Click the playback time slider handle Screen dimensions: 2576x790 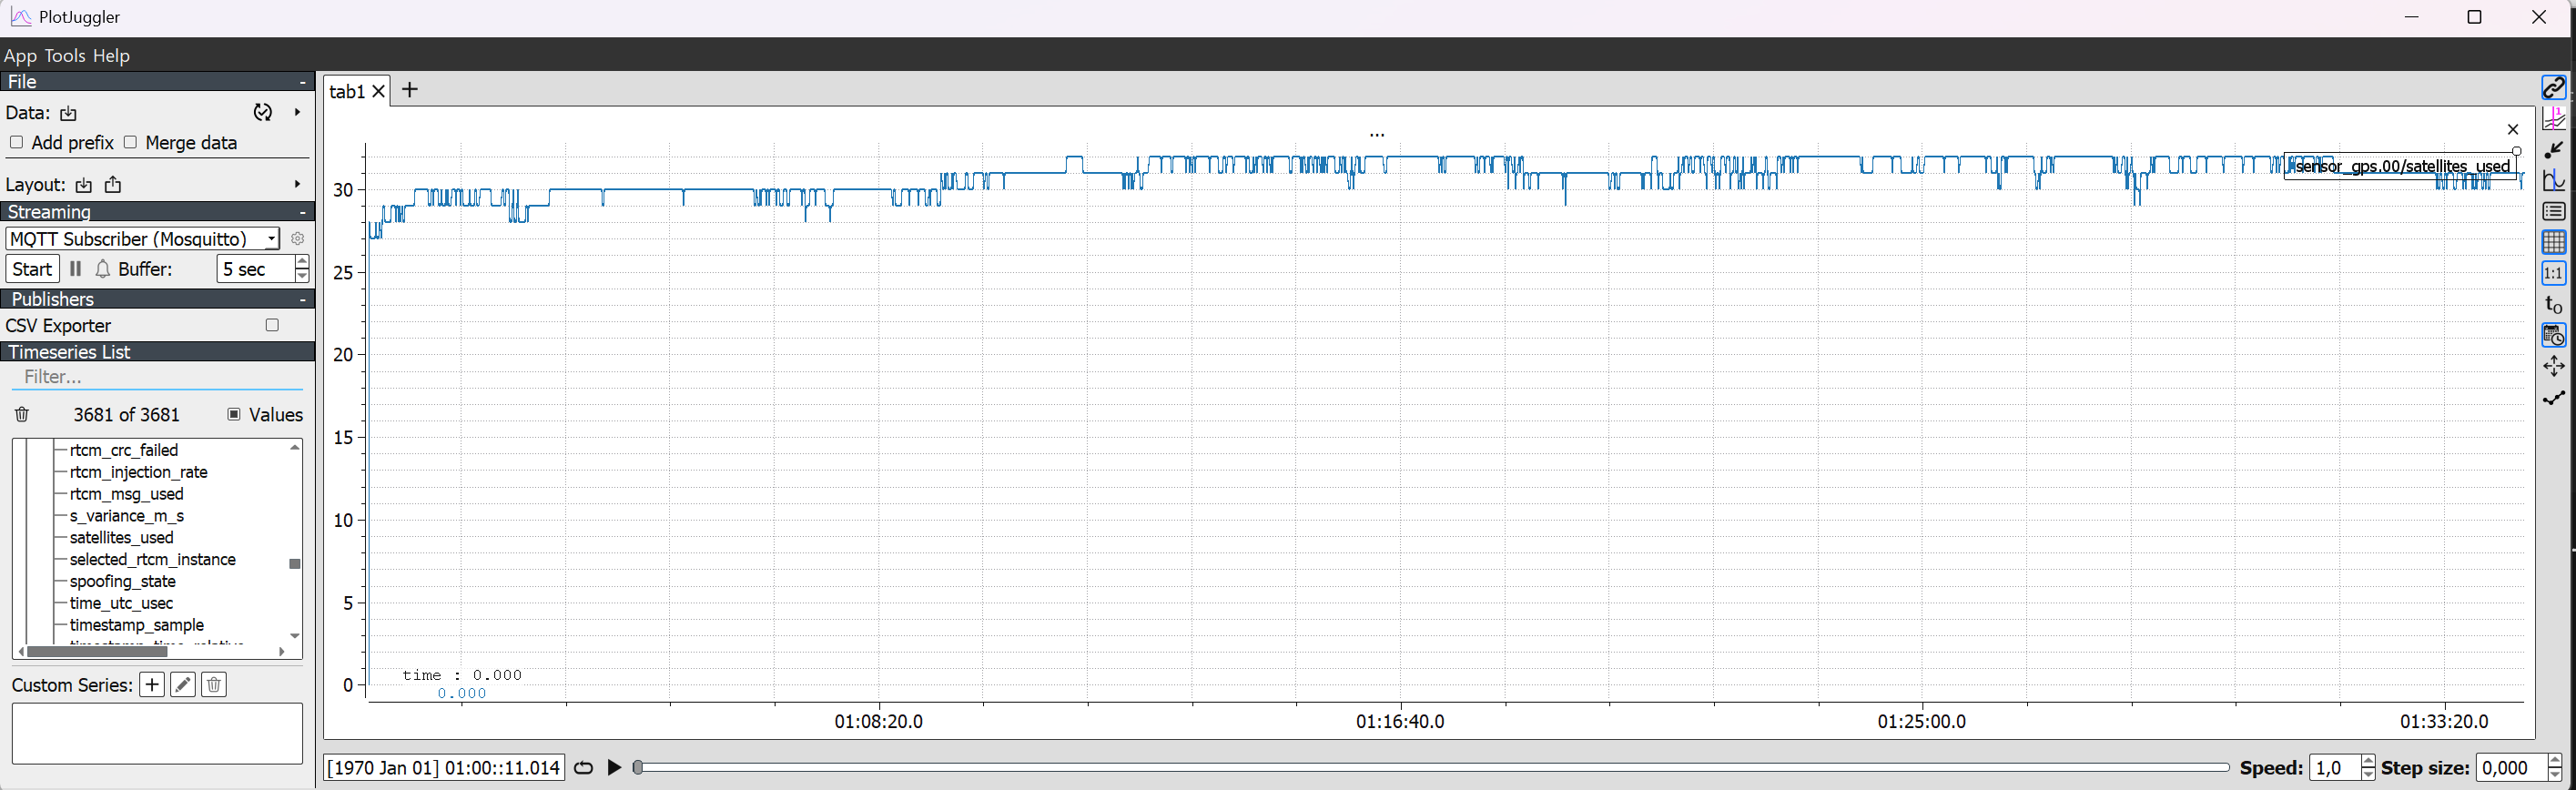[638, 768]
